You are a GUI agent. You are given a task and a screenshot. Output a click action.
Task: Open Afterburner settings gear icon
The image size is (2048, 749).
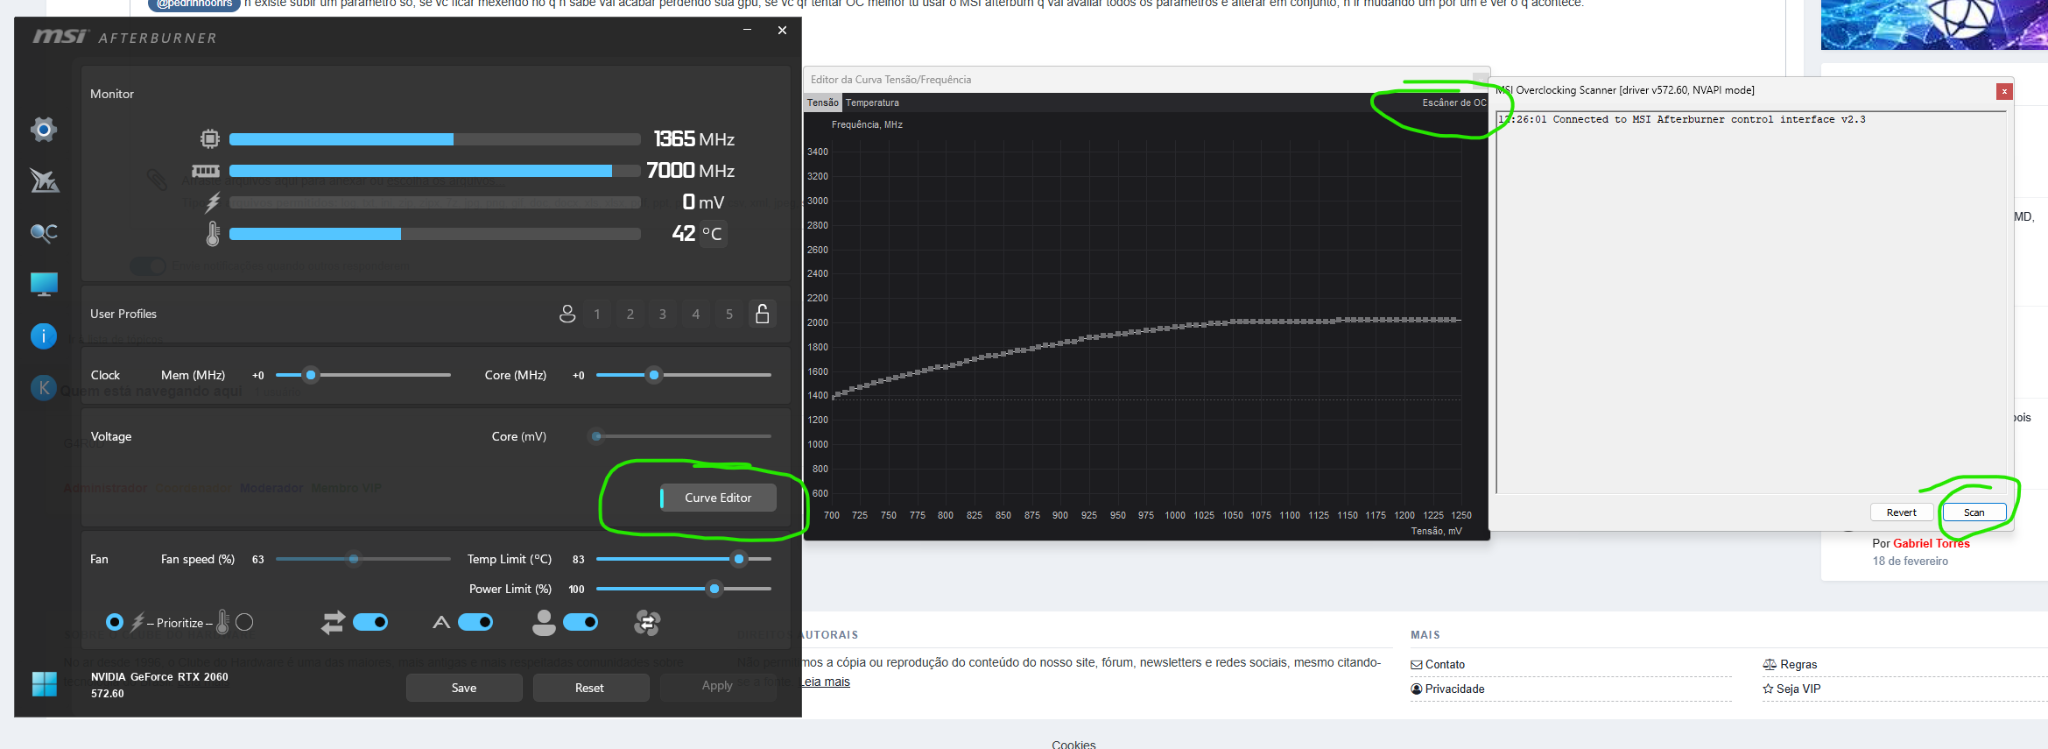pyautogui.click(x=43, y=129)
